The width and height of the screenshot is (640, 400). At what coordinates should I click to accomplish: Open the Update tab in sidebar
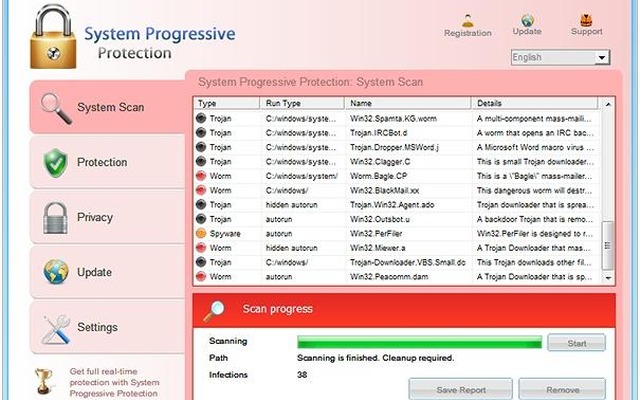click(107, 272)
